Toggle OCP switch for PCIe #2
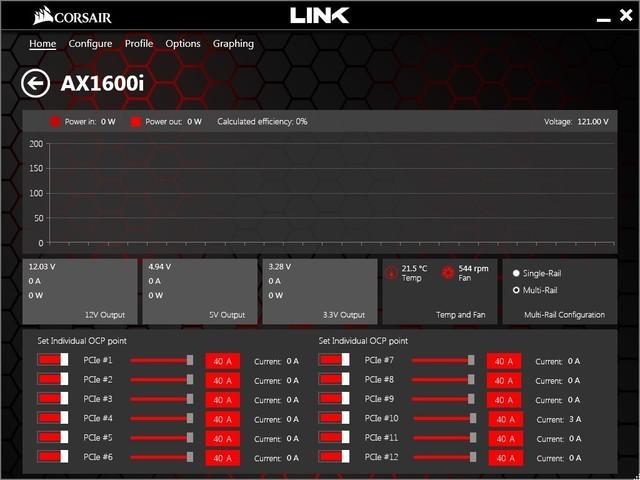 pos(53,379)
